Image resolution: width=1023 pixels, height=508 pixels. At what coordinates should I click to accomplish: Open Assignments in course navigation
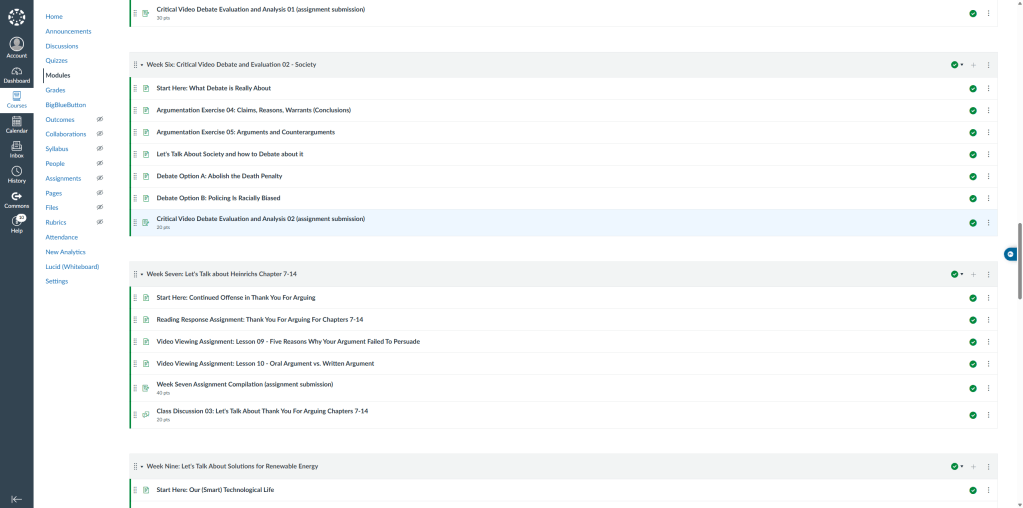[63, 178]
